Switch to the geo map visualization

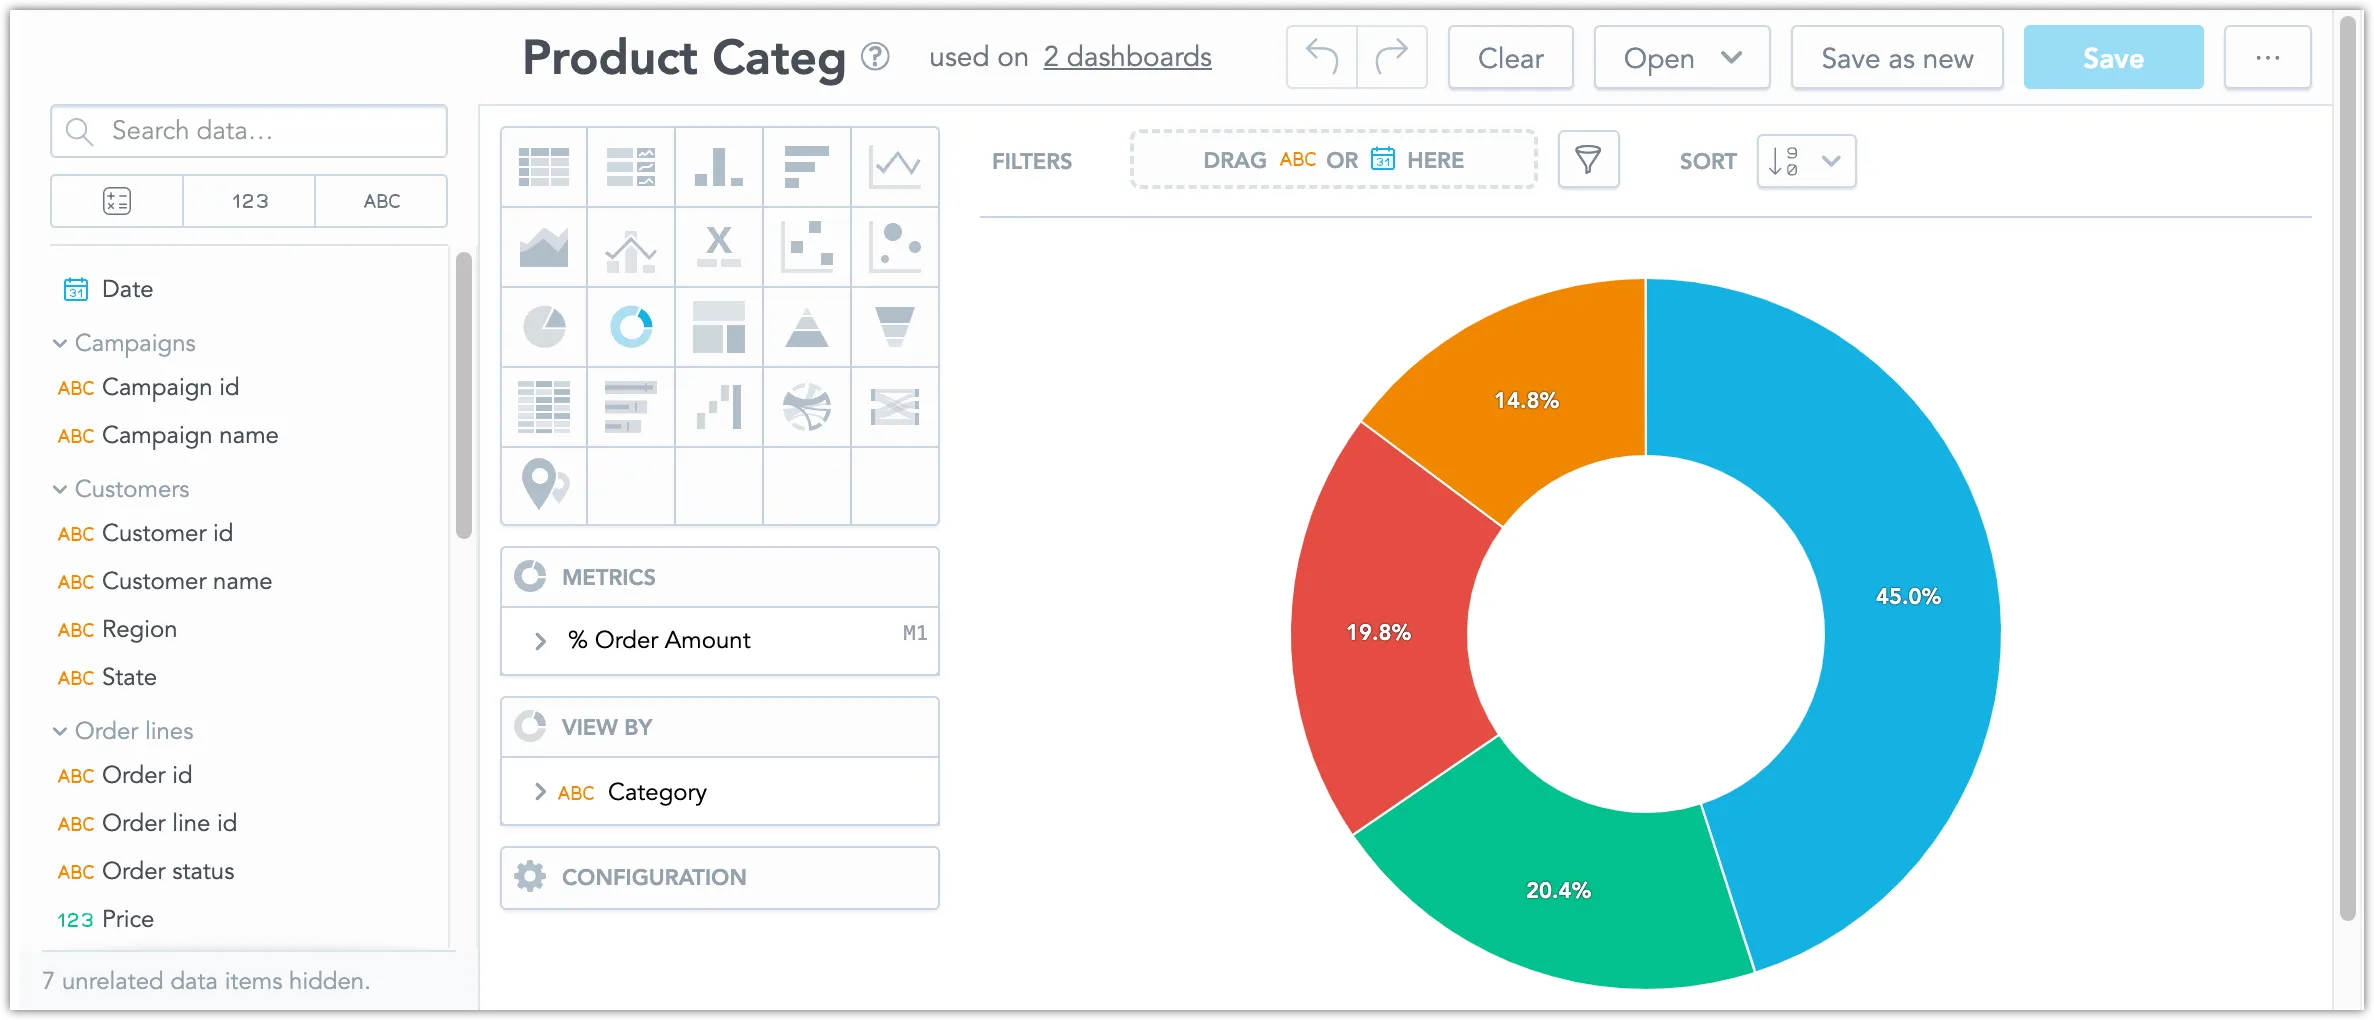(x=543, y=487)
